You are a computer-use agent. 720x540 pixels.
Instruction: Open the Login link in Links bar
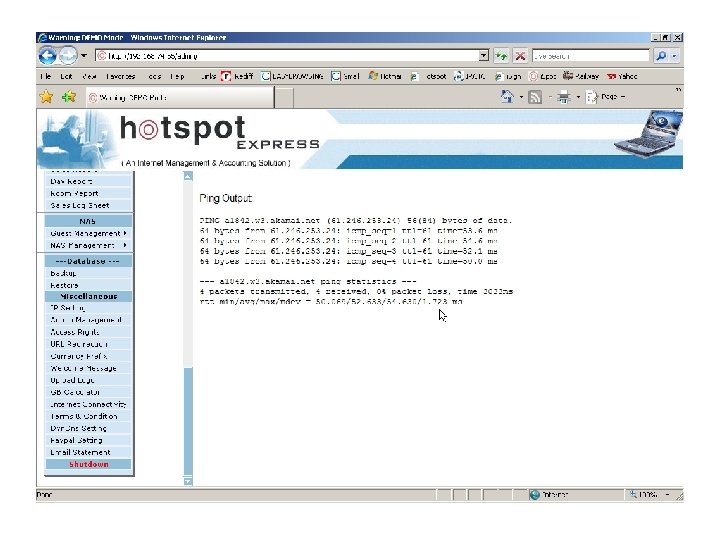click(x=508, y=76)
